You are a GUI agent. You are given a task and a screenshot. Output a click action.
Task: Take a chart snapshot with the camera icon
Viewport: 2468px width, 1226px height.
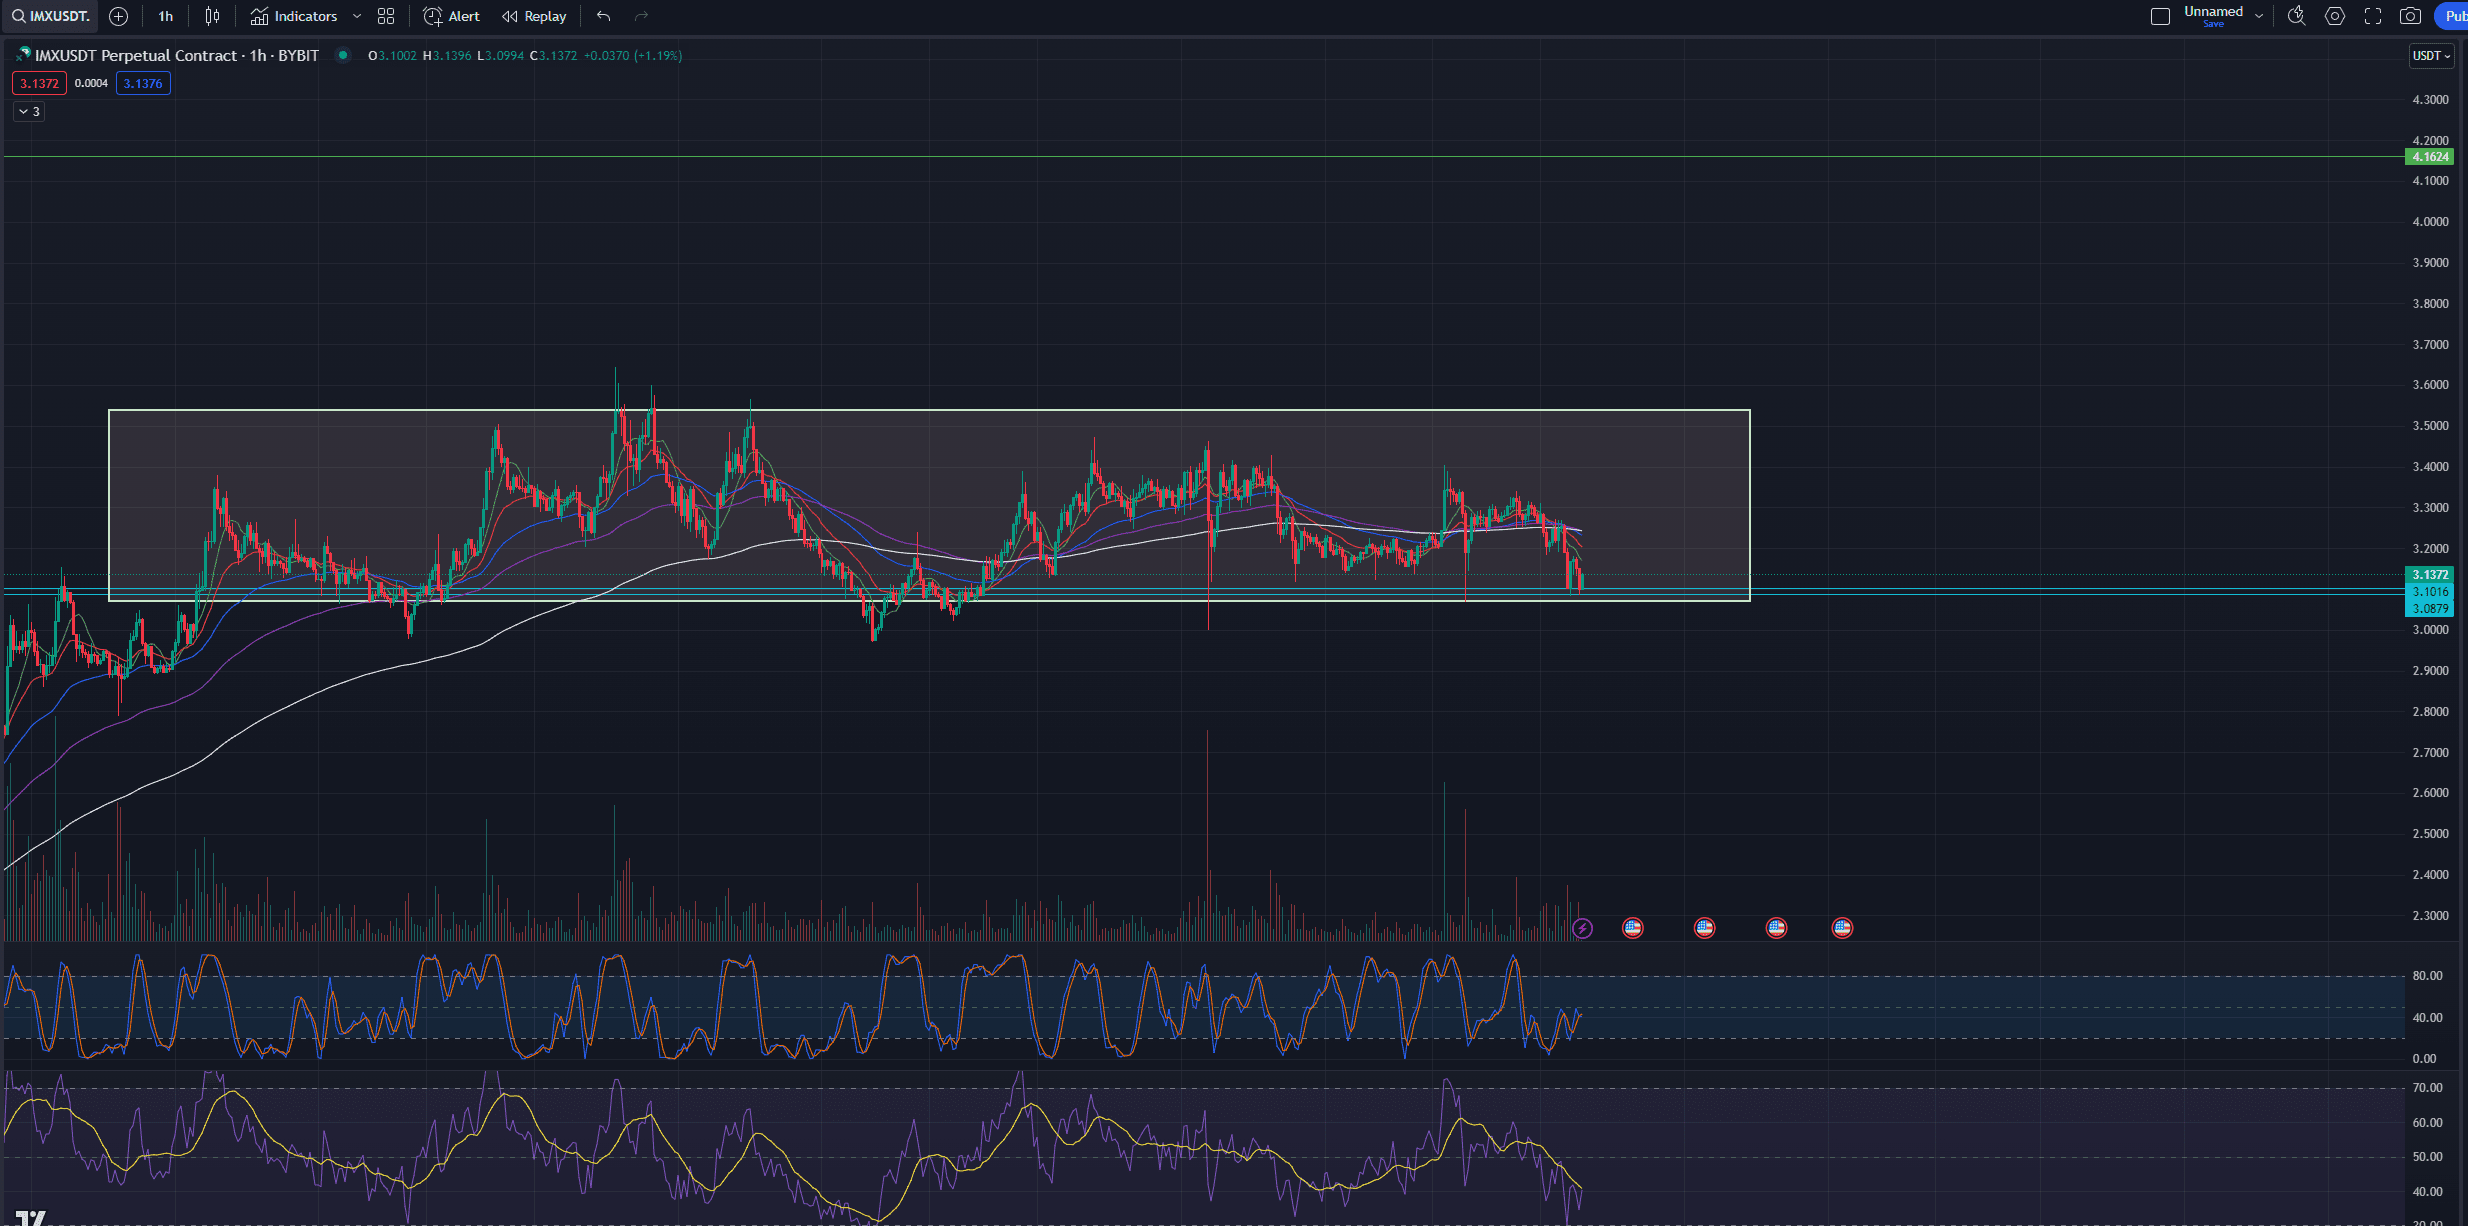tap(2412, 16)
